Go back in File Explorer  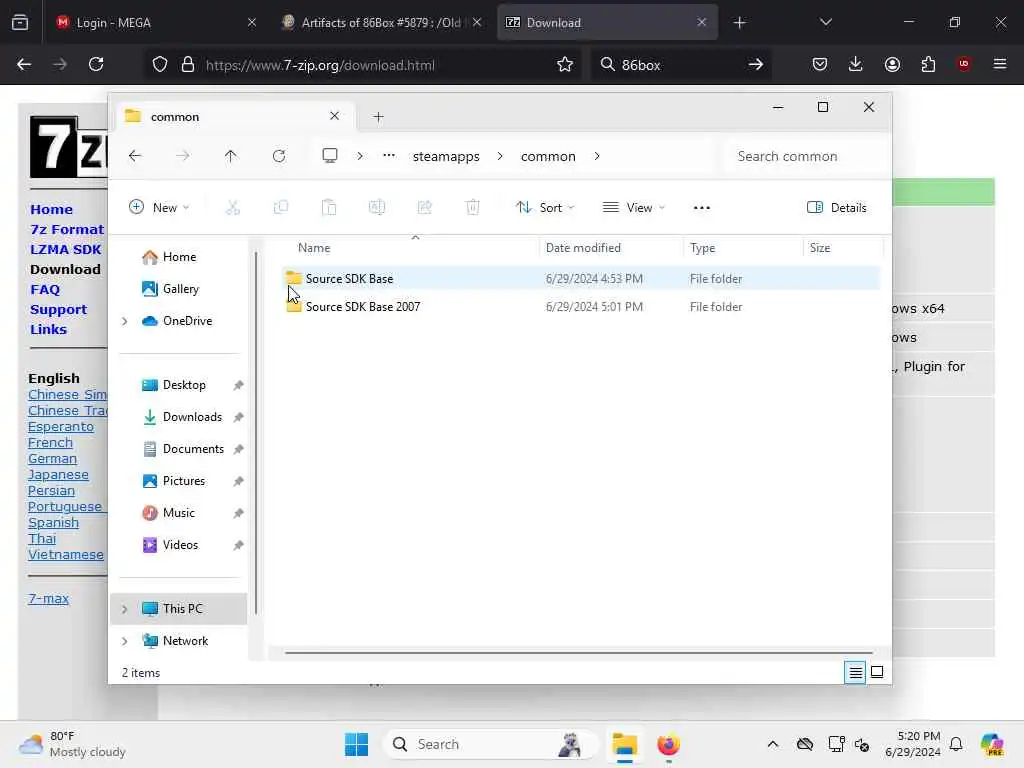(x=135, y=156)
